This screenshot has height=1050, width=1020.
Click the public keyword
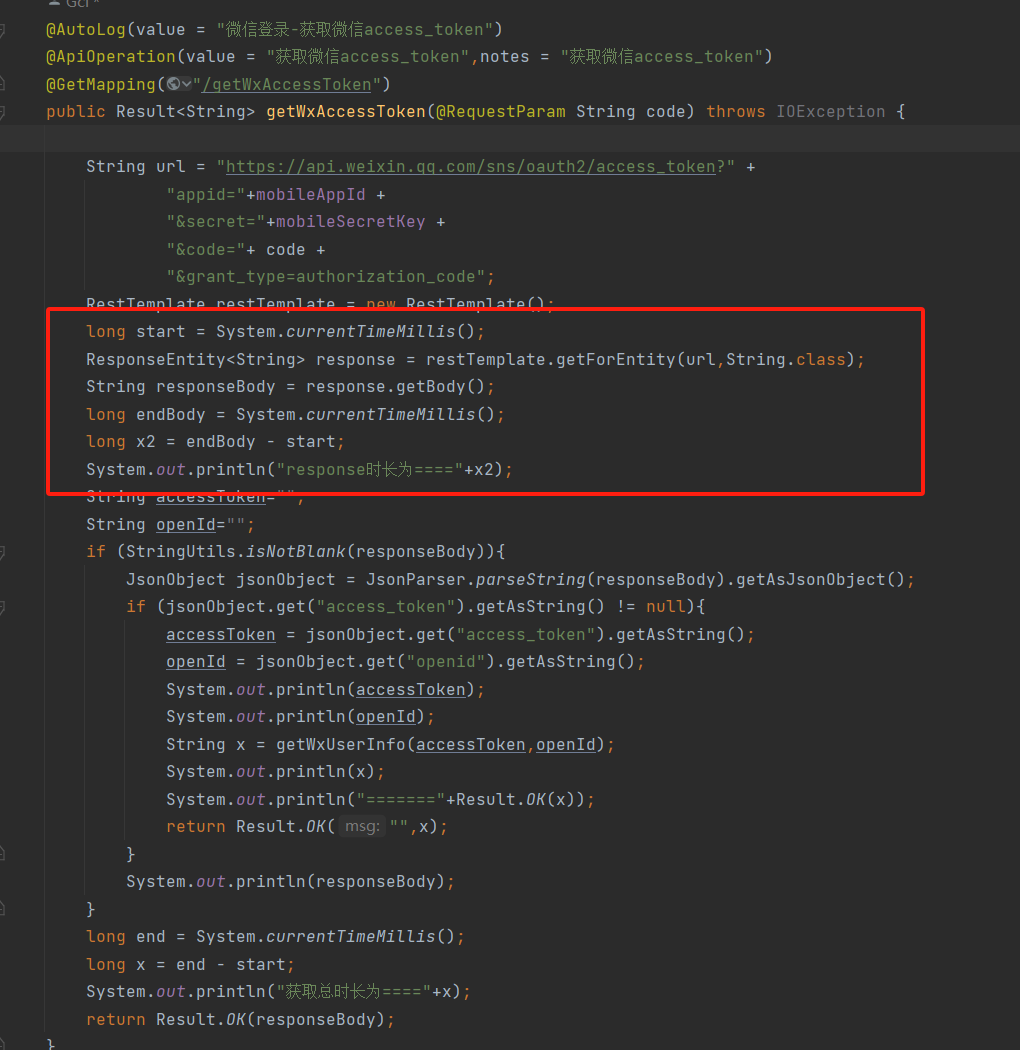tap(76, 112)
